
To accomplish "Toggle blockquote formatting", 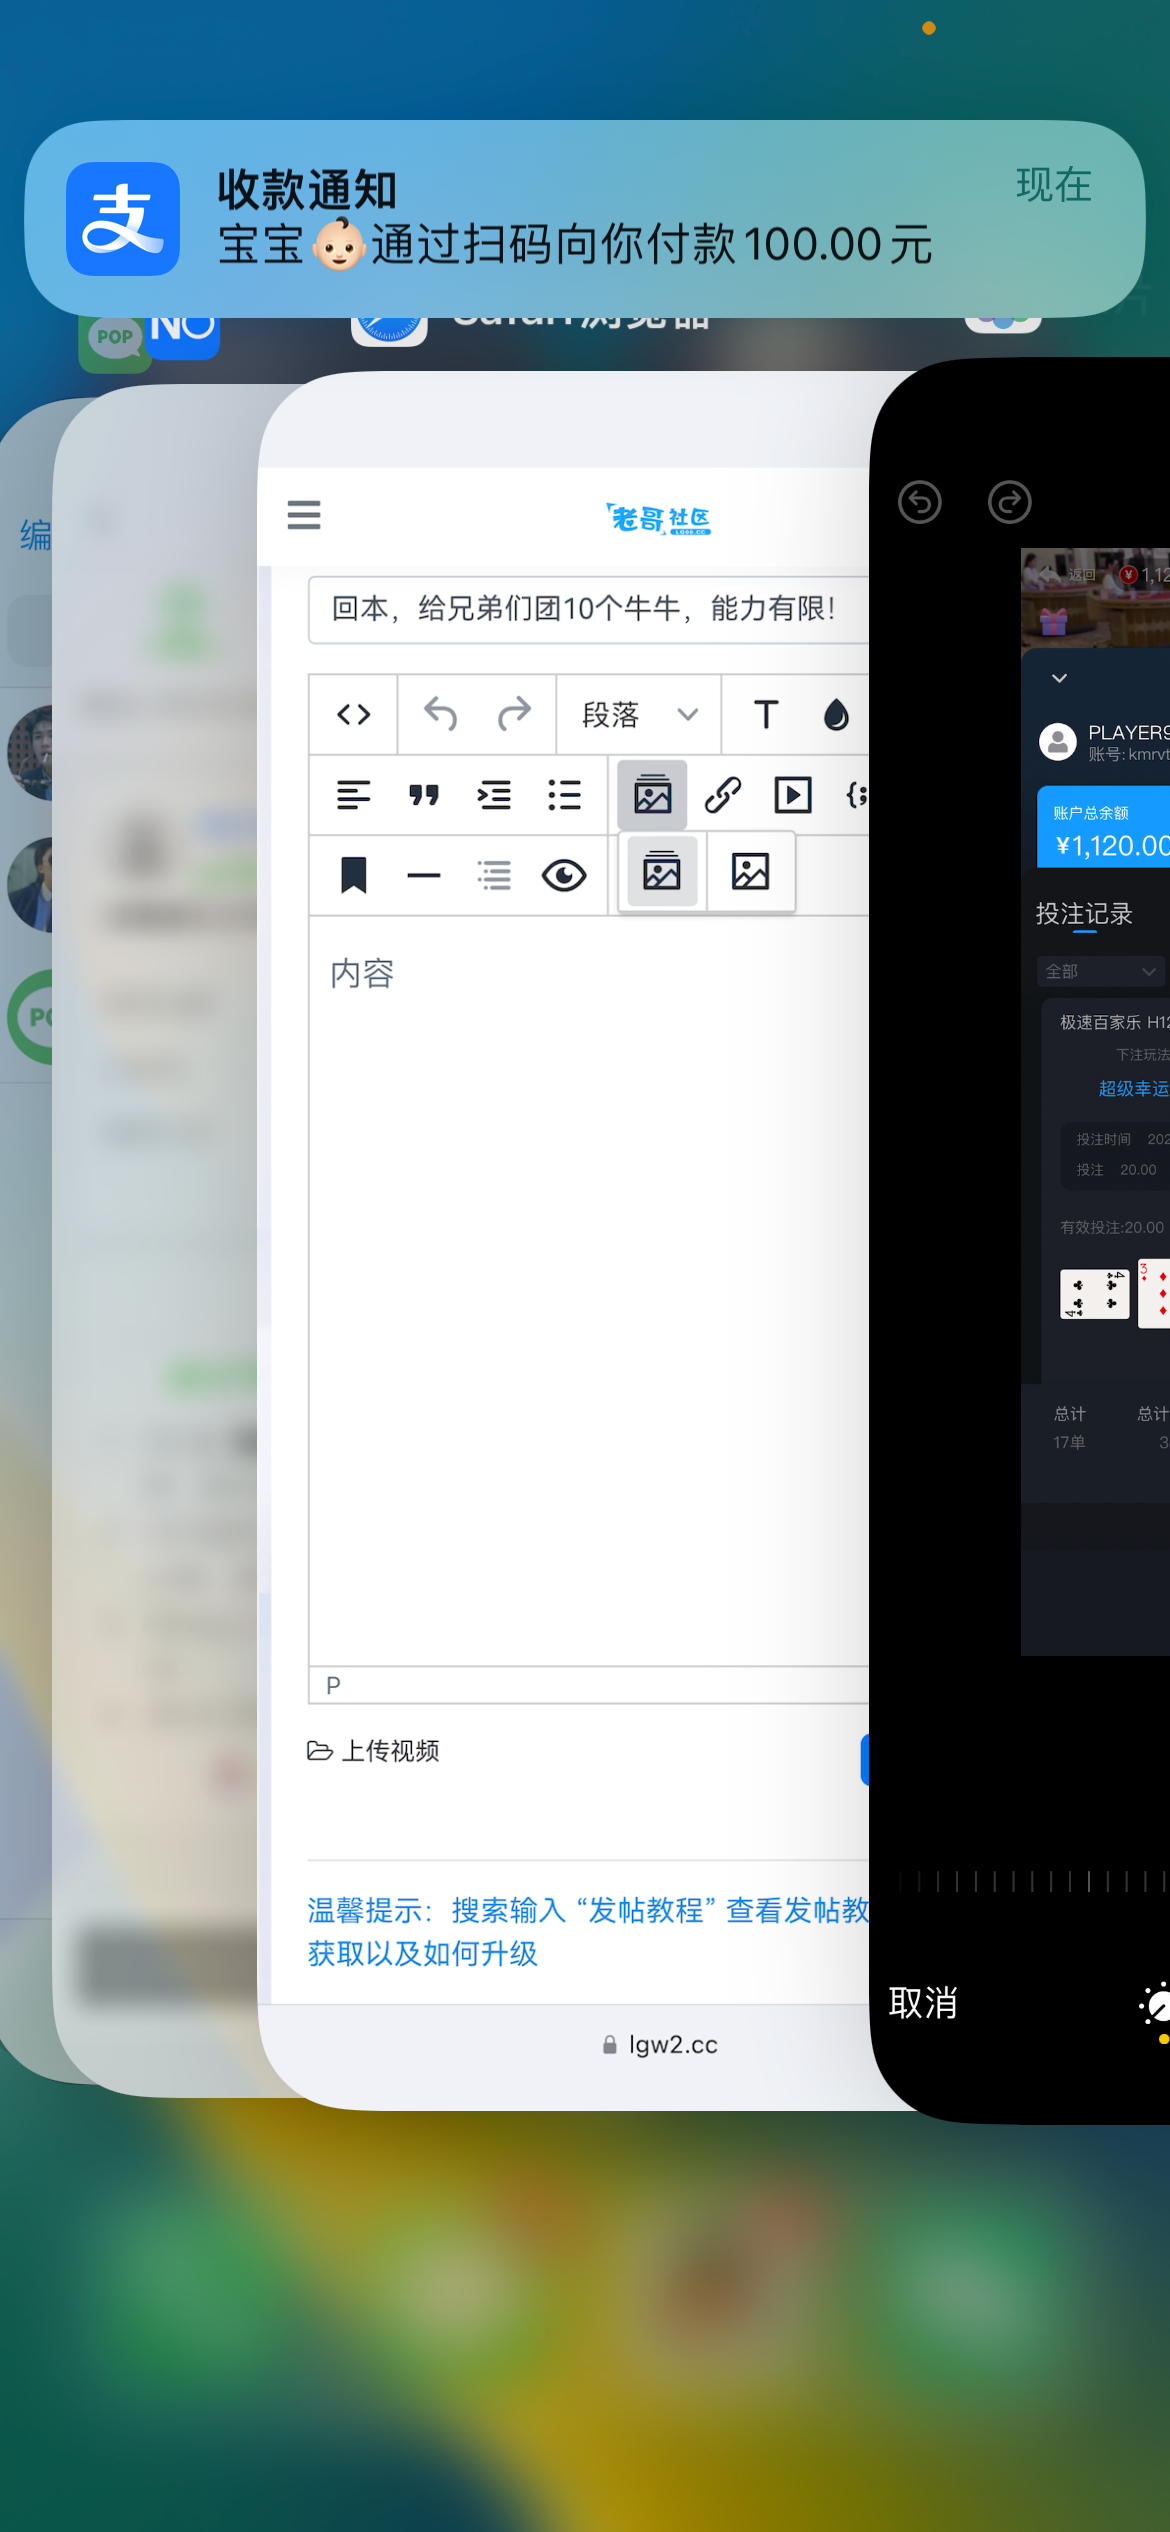I will point(424,795).
